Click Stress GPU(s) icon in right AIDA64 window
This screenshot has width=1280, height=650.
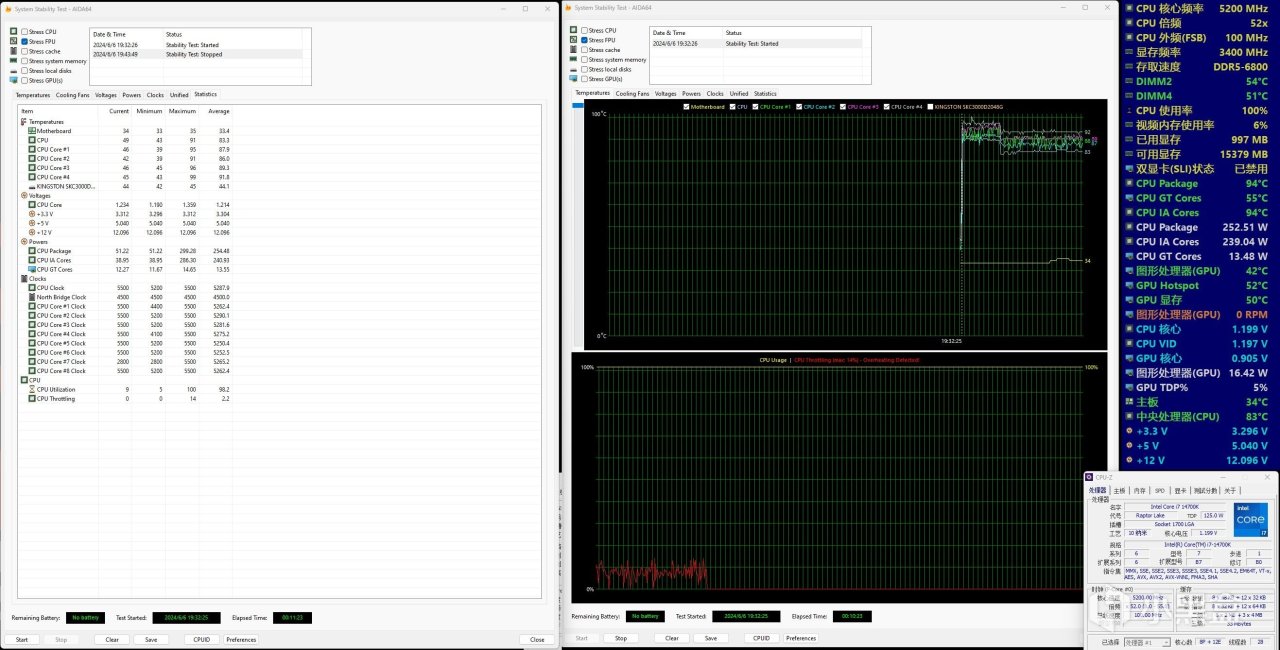[574, 78]
